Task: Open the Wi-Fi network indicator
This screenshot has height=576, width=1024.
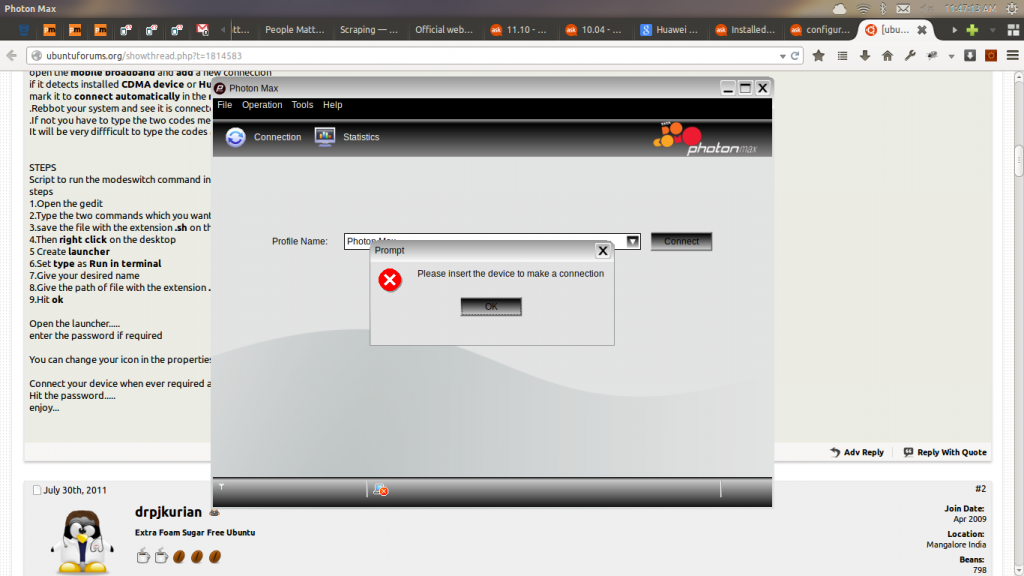Action: 863,8
